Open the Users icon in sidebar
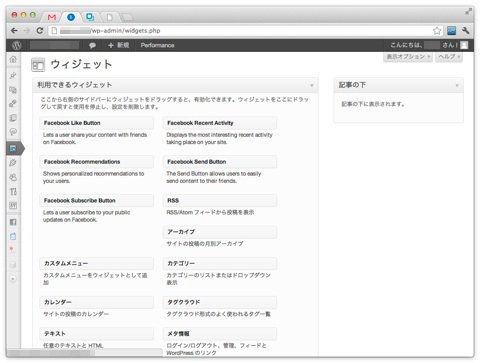The height and width of the screenshot is (363, 480). 13,177
